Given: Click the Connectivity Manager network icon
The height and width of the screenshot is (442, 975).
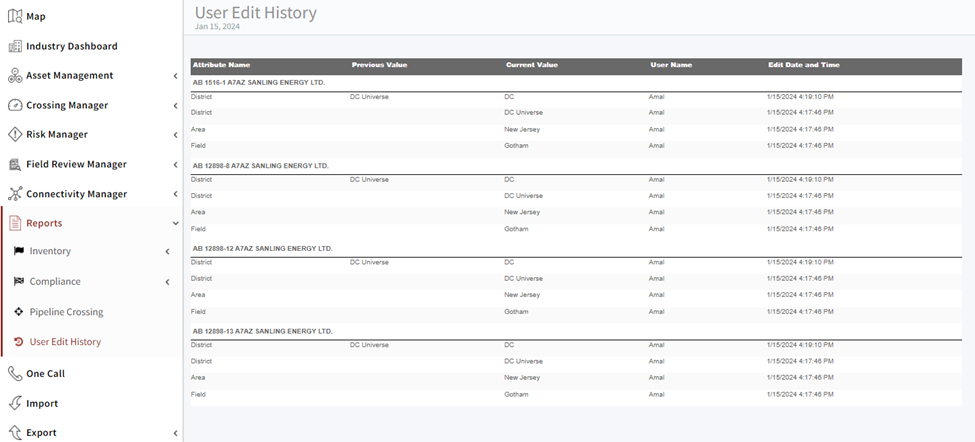Looking at the screenshot, I should [x=15, y=194].
